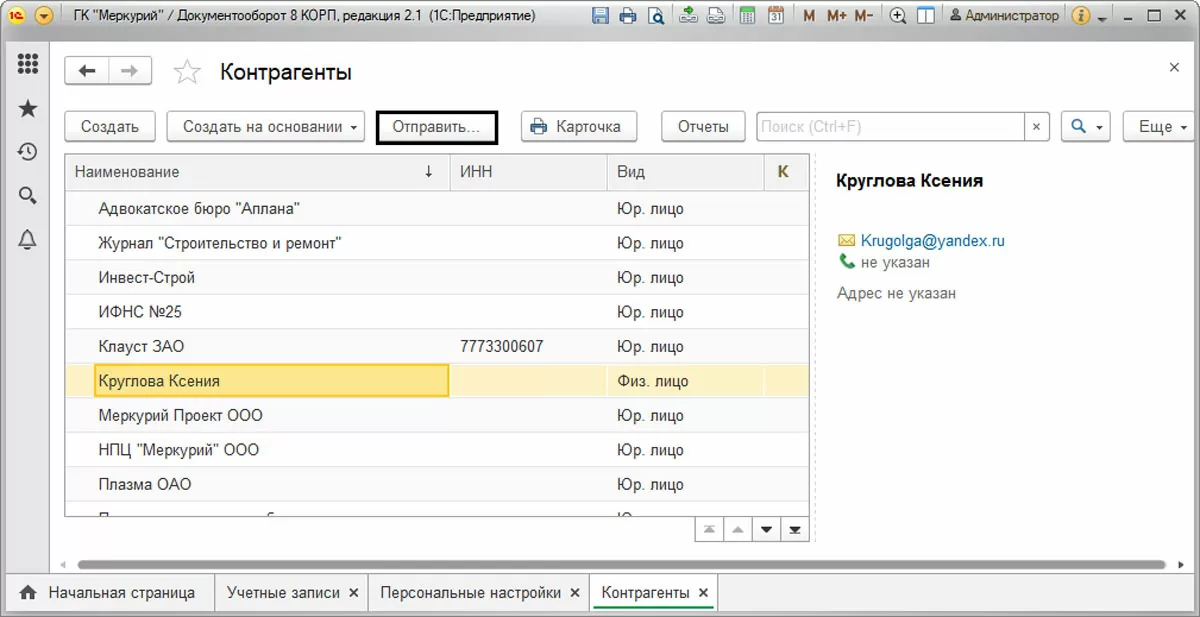
Task: Click the Print icon in title bar
Action: 628,16
